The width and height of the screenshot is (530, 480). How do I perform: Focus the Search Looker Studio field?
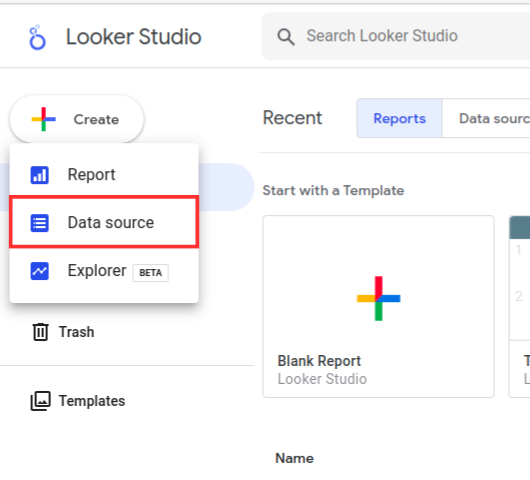[396, 36]
